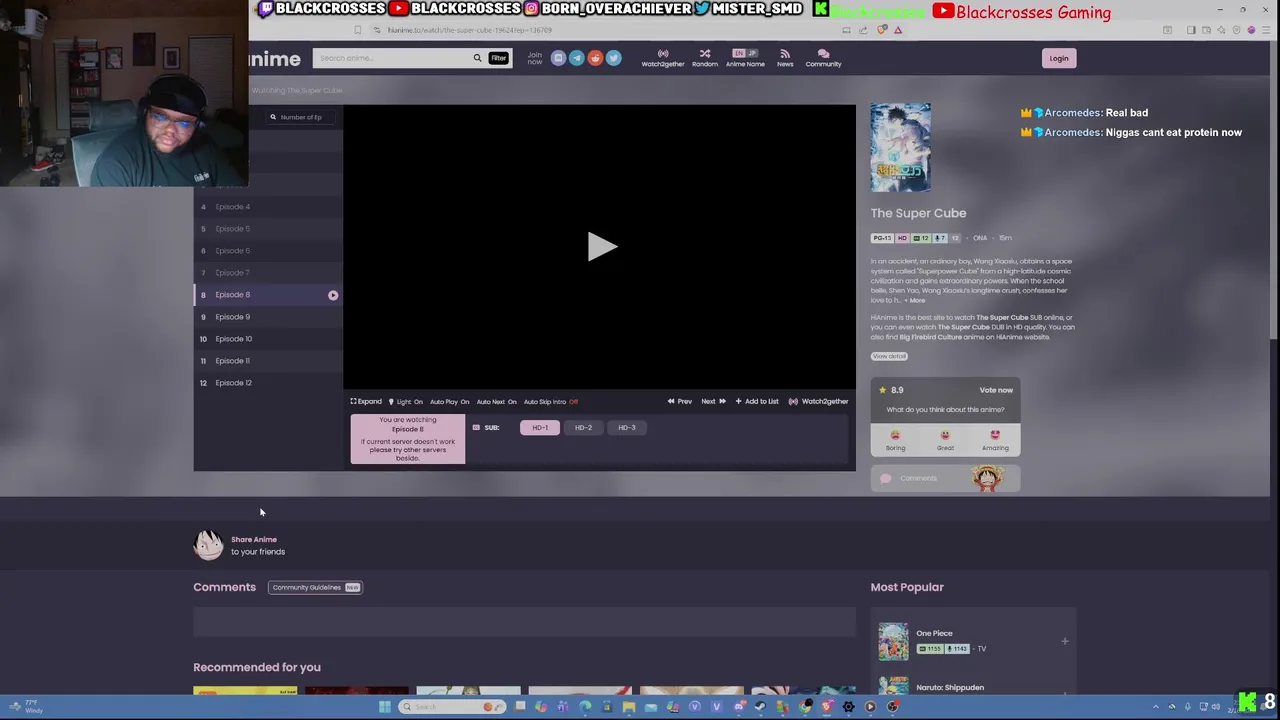Image resolution: width=1280 pixels, height=720 pixels.
Task: Open the Community section icon
Action: pos(823,58)
